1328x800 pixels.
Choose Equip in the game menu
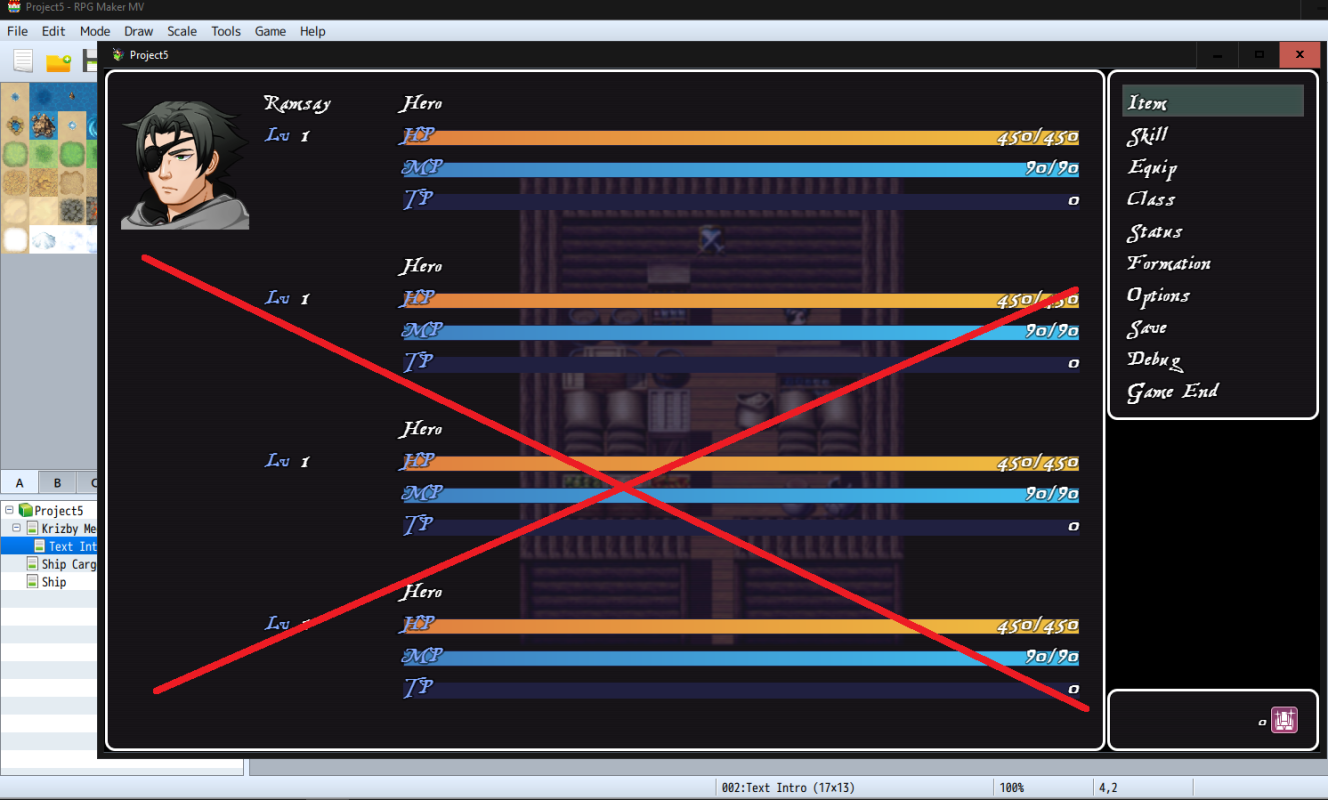(1152, 167)
